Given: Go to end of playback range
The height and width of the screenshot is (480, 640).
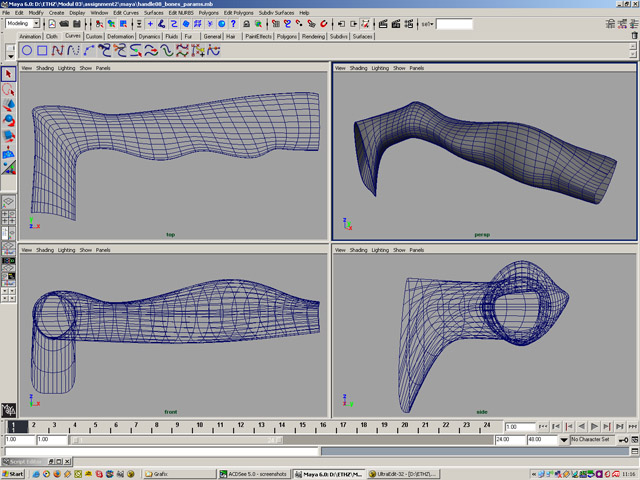Looking at the screenshot, I should tap(633, 427).
